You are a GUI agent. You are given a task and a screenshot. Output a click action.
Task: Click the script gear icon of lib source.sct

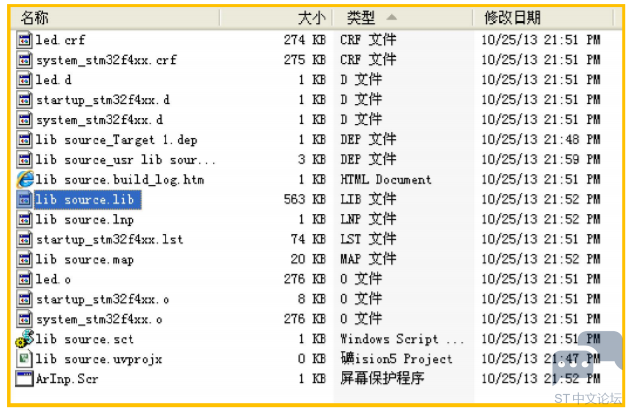[x=25, y=338]
